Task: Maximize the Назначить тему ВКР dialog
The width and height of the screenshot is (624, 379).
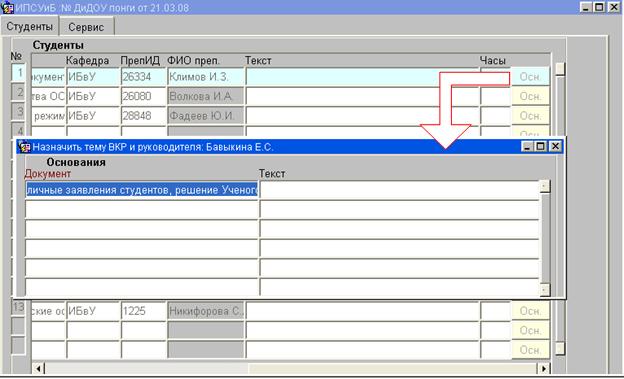Action: [541, 147]
